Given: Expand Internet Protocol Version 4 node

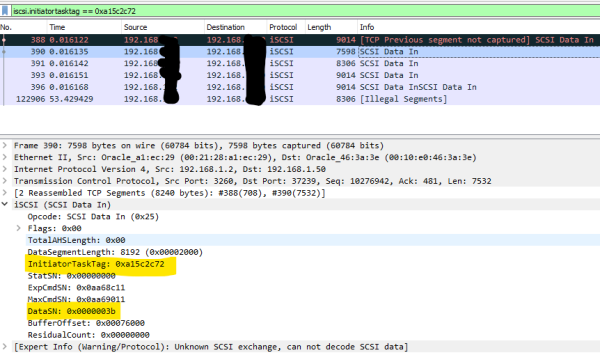Looking at the screenshot, I should tap(5, 169).
